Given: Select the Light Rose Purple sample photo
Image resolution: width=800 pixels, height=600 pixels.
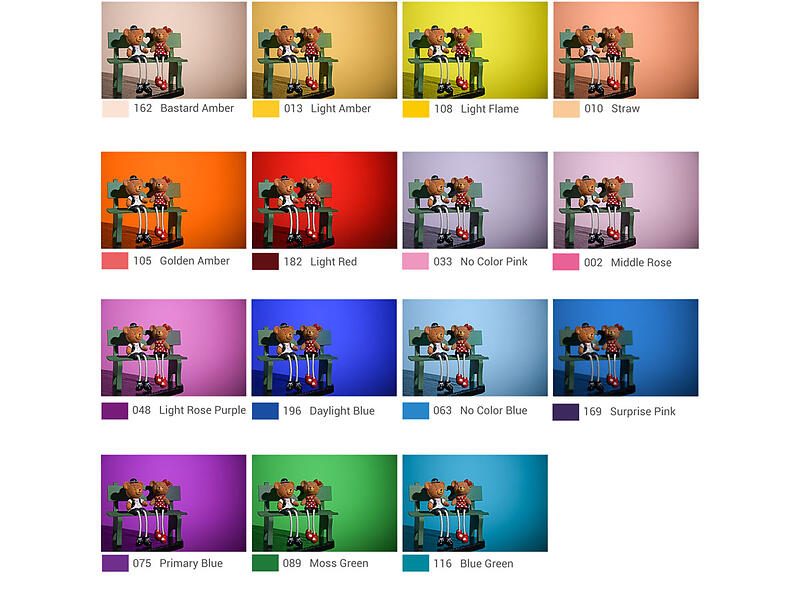Looking at the screenshot, I should (173, 347).
